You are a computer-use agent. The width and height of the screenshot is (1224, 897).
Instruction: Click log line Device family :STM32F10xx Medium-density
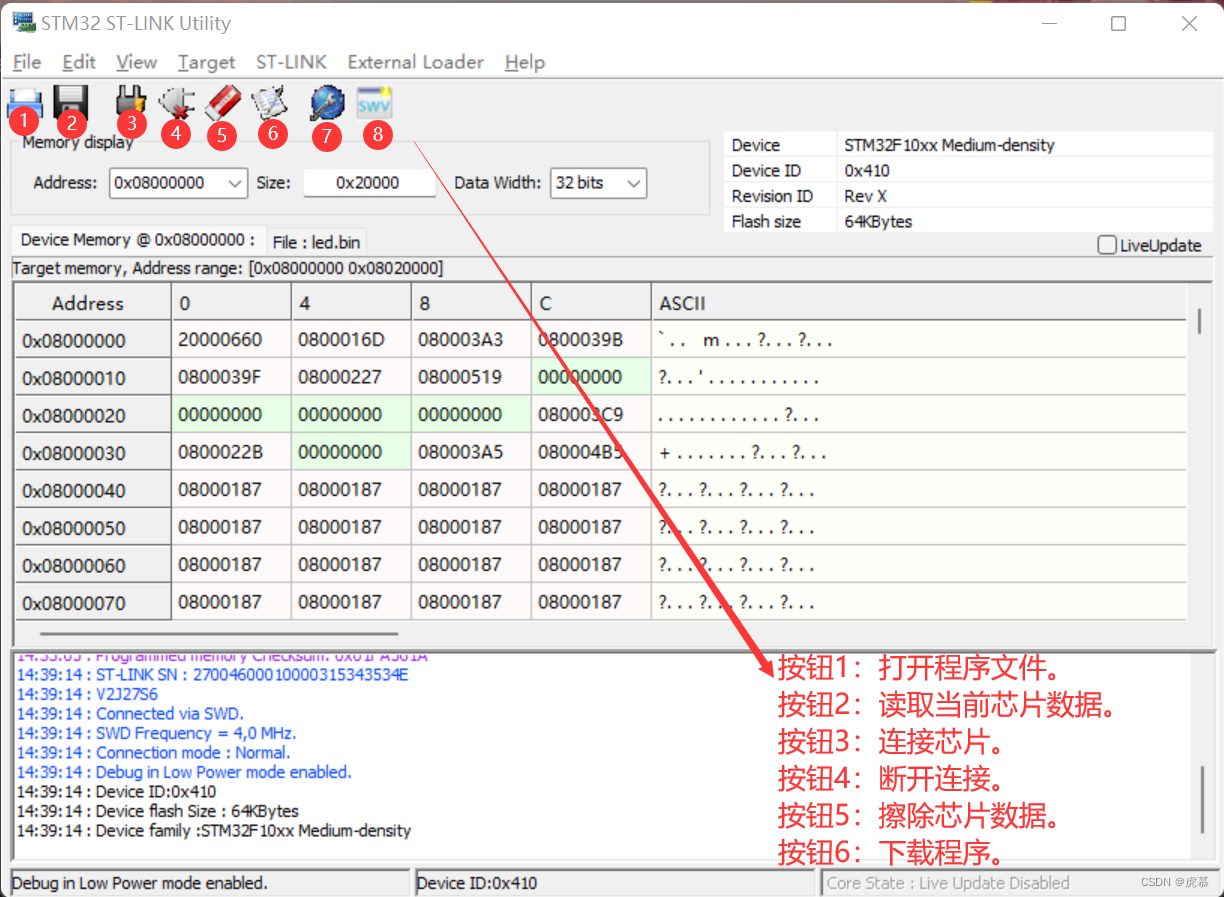tap(214, 831)
